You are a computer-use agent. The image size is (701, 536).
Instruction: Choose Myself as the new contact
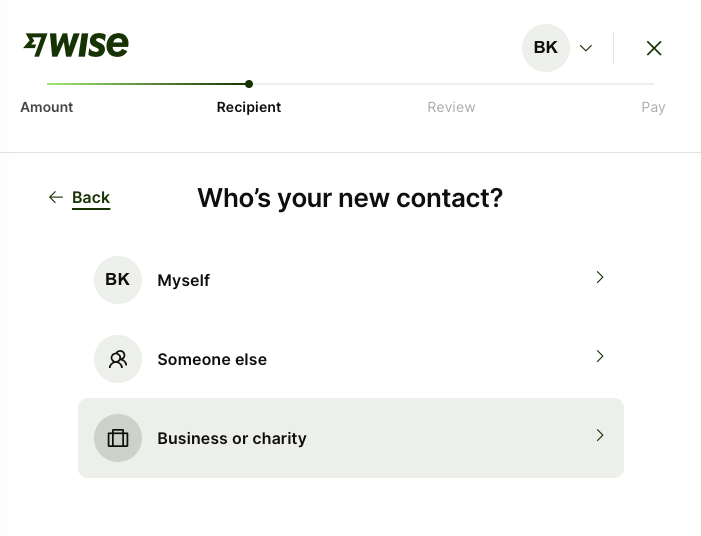184,280
